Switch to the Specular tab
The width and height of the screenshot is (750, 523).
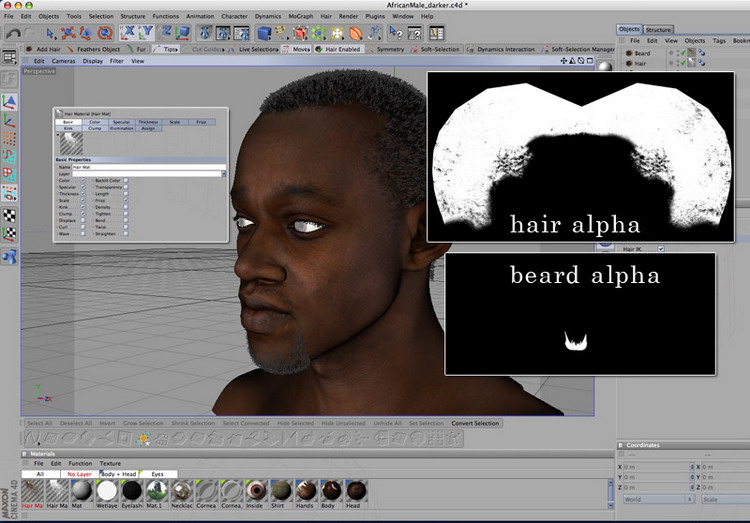click(x=121, y=122)
